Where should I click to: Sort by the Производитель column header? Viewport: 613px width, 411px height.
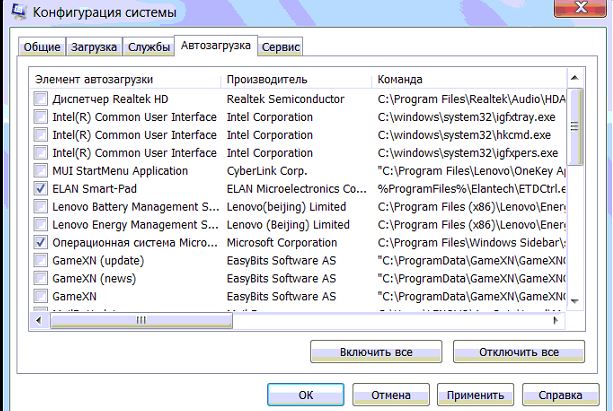pyautogui.click(x=296, y=79)
